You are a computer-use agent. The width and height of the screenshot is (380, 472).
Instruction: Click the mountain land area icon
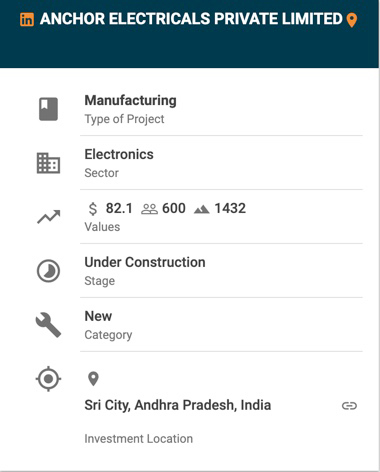click(202, 209)
